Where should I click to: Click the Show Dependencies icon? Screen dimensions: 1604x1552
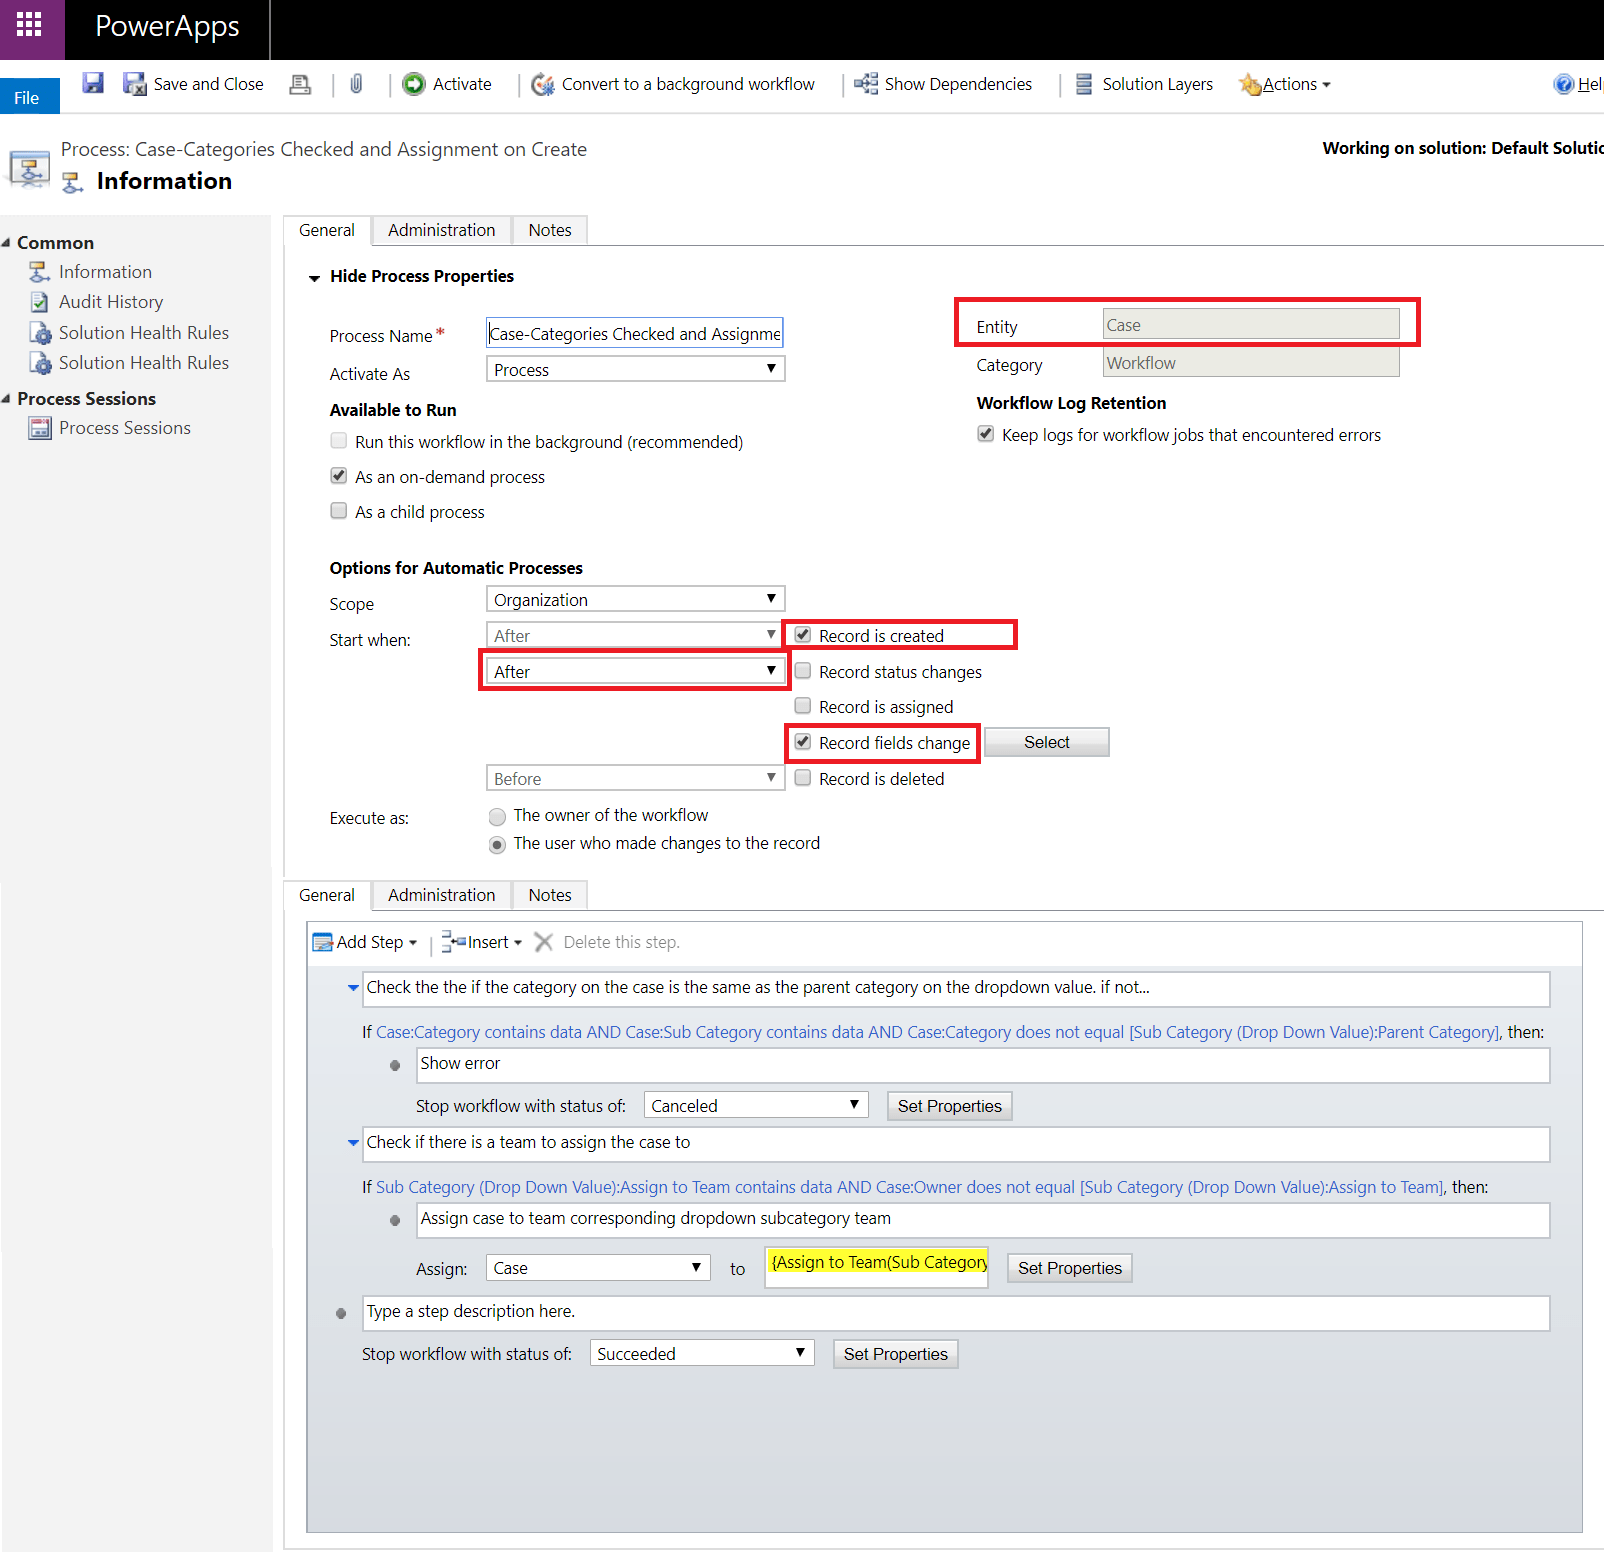(x=866, y=84)
